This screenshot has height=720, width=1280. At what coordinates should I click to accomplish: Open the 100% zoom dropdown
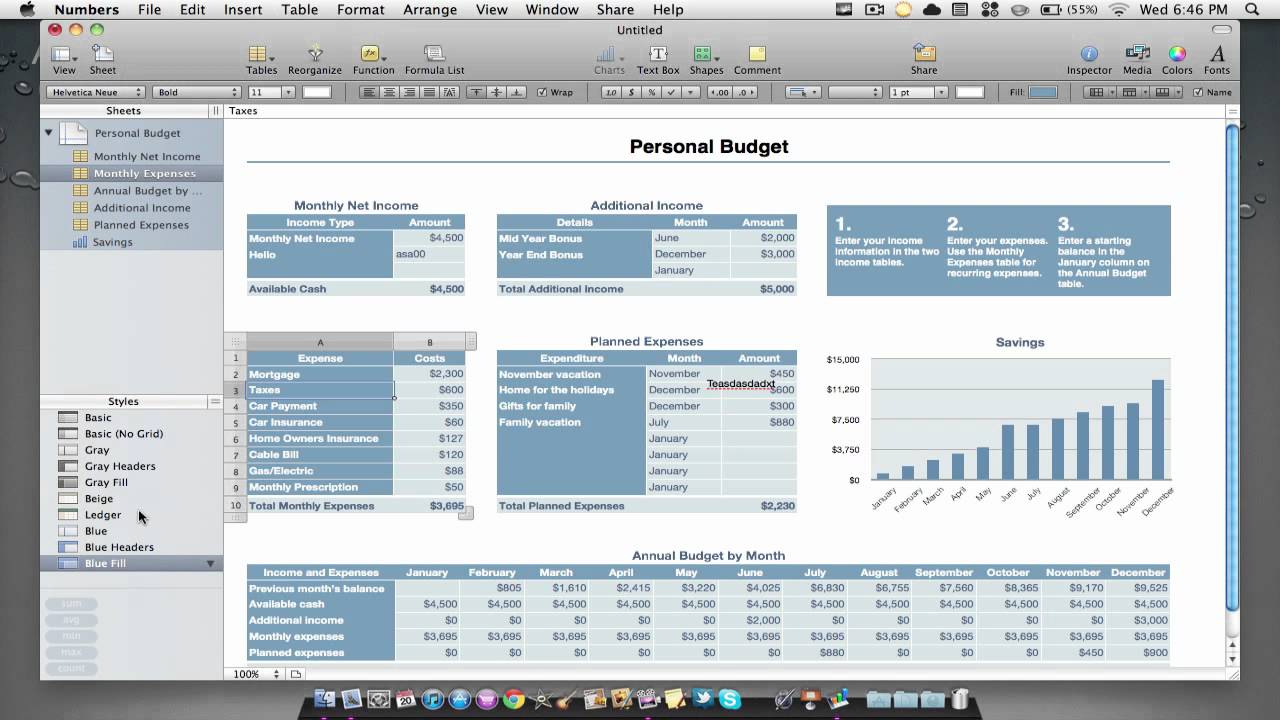258,674
